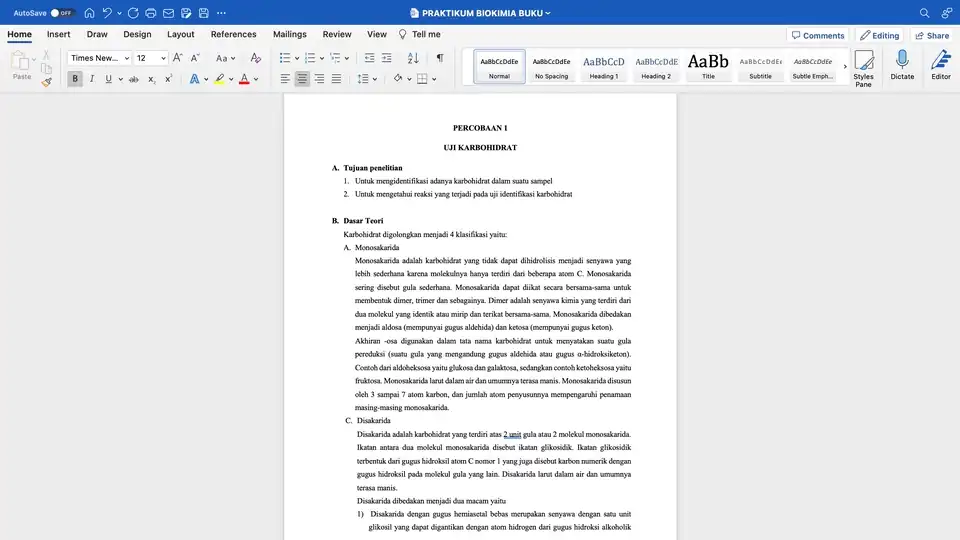Search in the document
960x540 pixels.
pyautogui.click(x=924, y=13)
